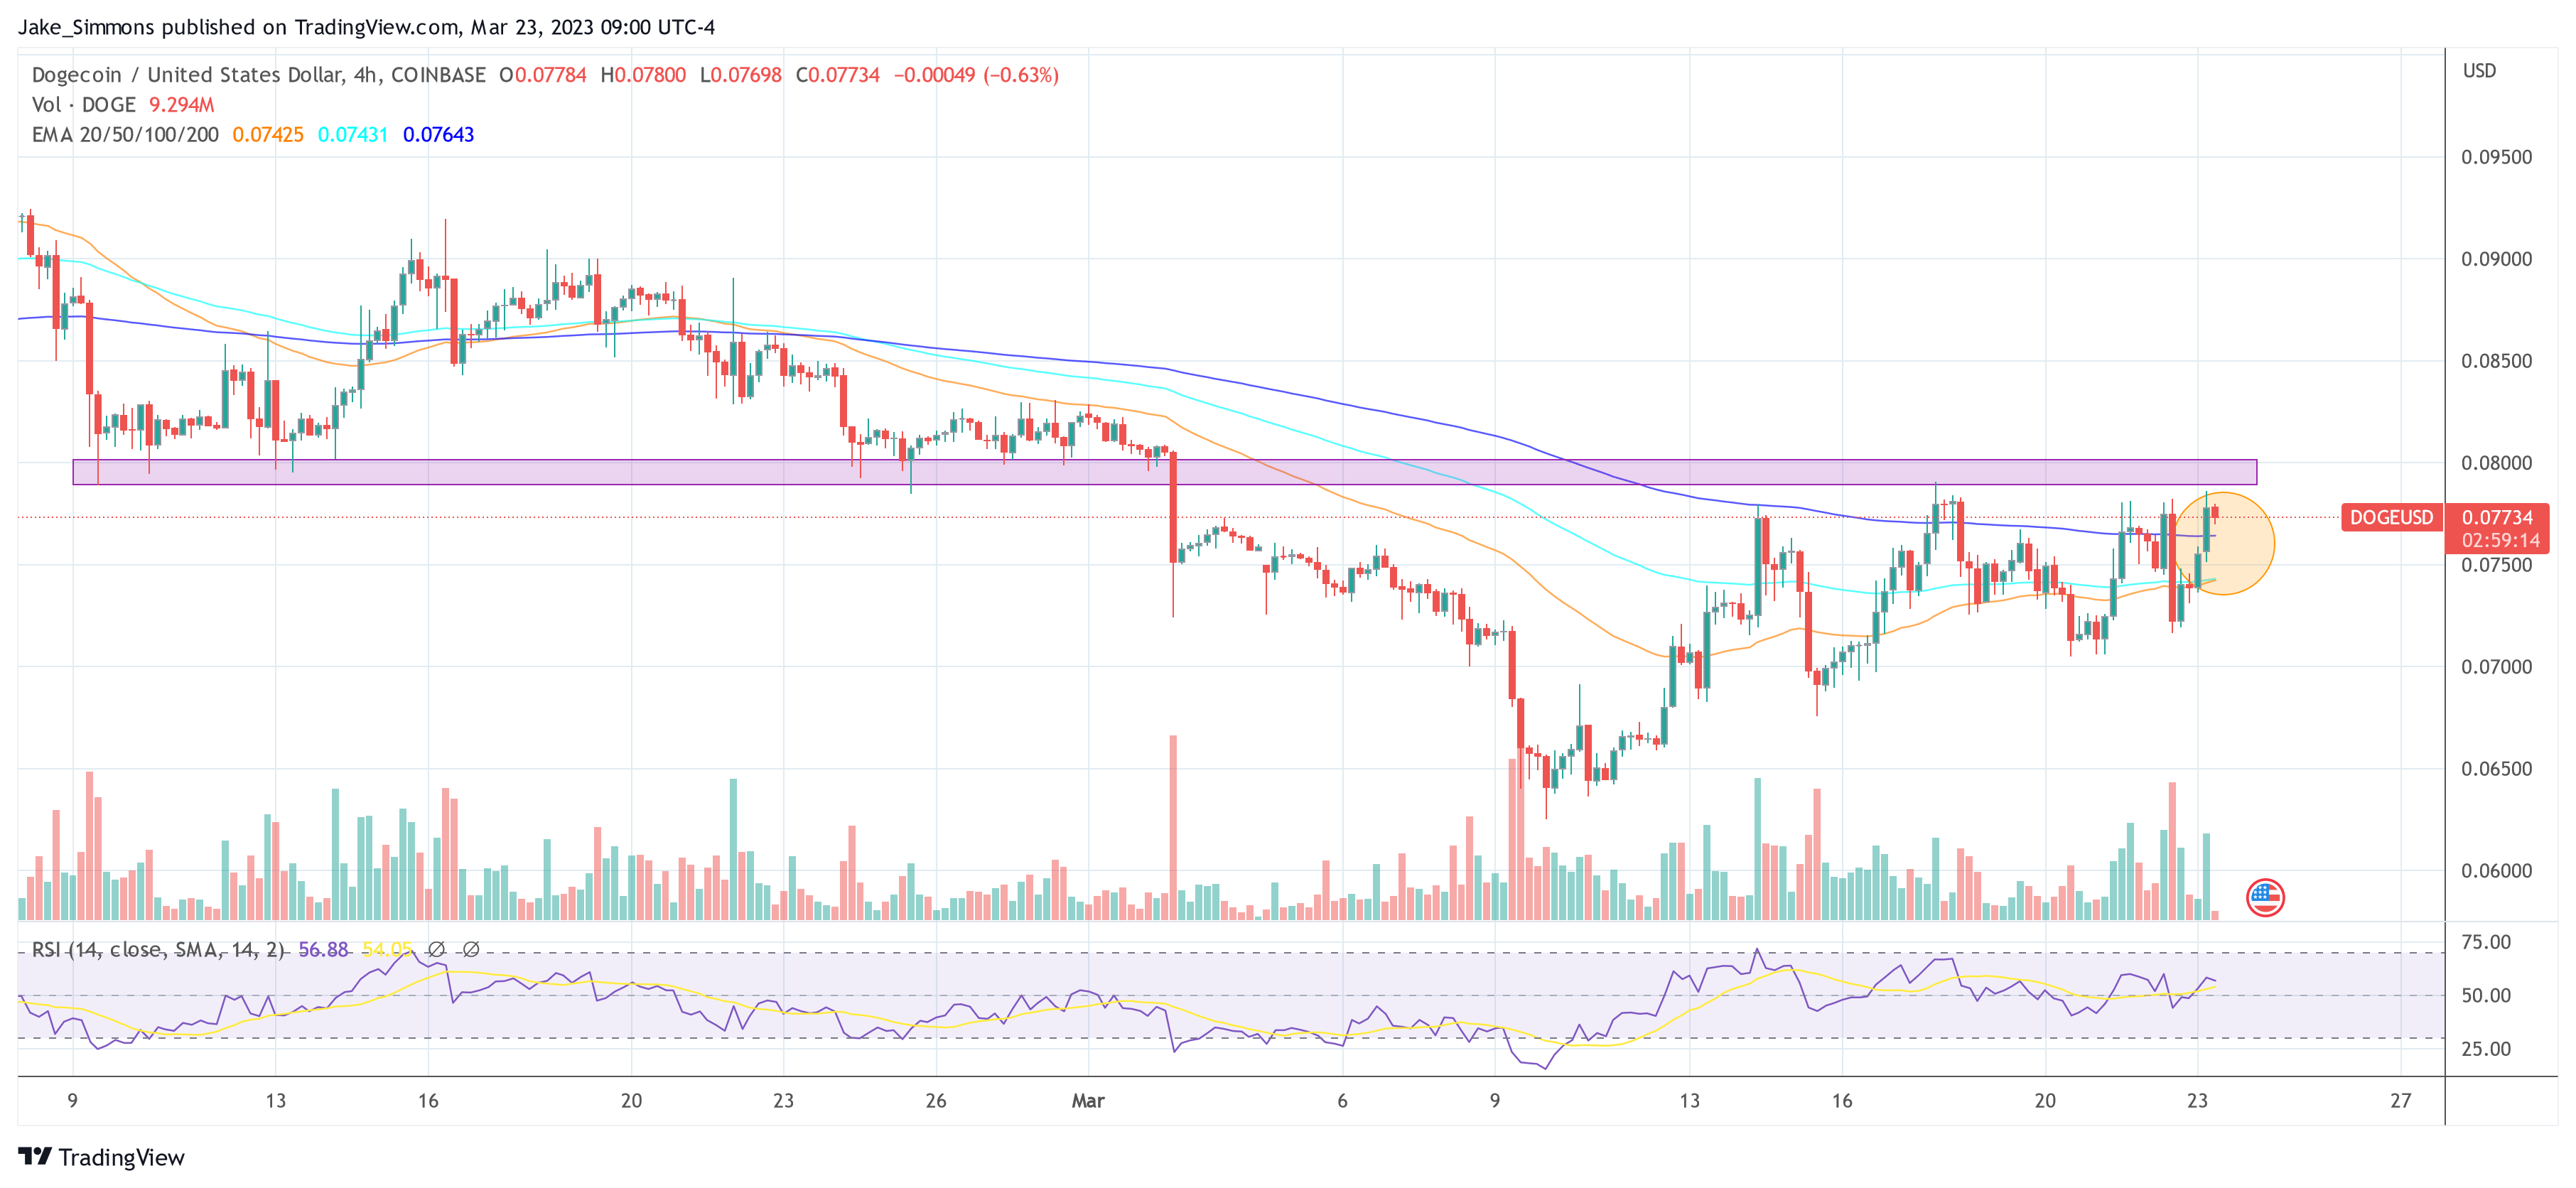Click the TradingView wordmark text
This screenshot has width=2576, height=1188.
point(122,1157)
